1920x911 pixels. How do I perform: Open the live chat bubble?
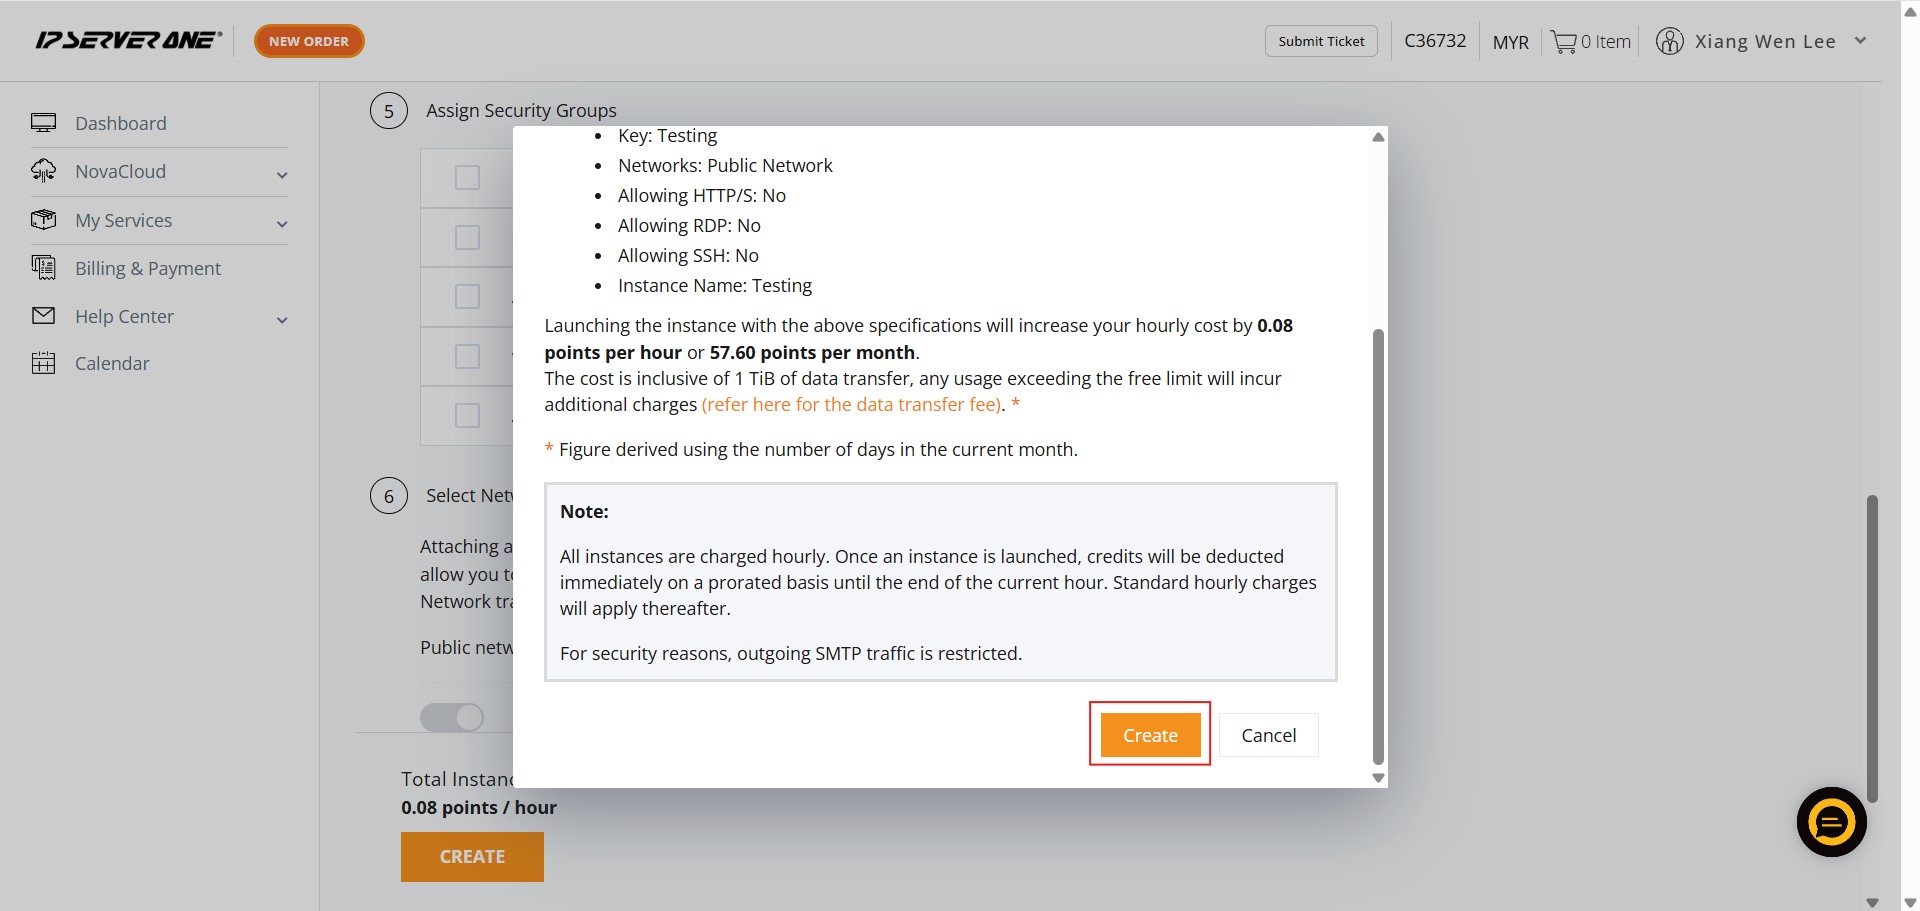pos(1831,822)
